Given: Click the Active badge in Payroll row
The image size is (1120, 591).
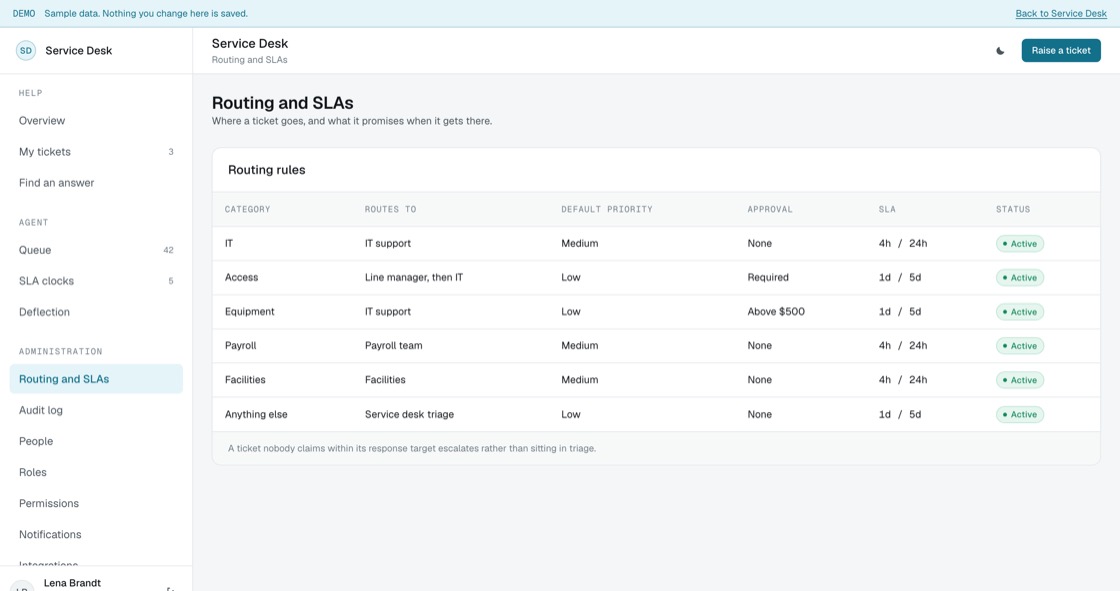Looking at the screenshot, I should (x=1020, y=346).
